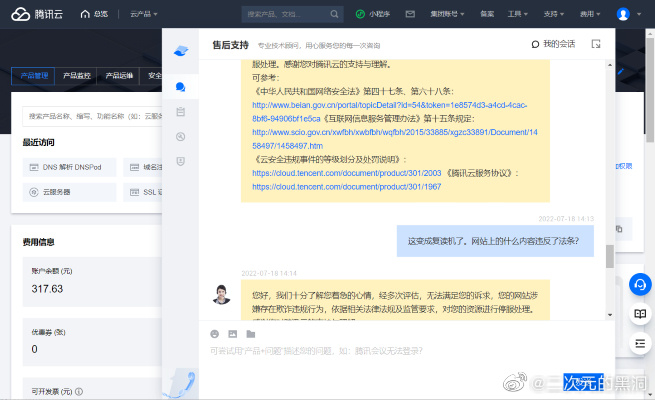This screenshot has width=655, height=400.
Task: Open the chat conversations sidebar icon
Action: point(180,87)
